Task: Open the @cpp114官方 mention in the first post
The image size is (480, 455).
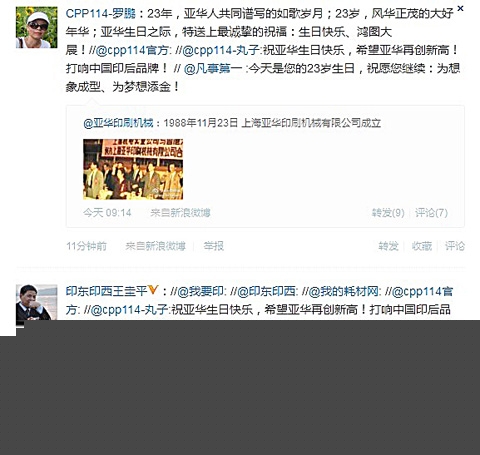Action: [132, 50]
